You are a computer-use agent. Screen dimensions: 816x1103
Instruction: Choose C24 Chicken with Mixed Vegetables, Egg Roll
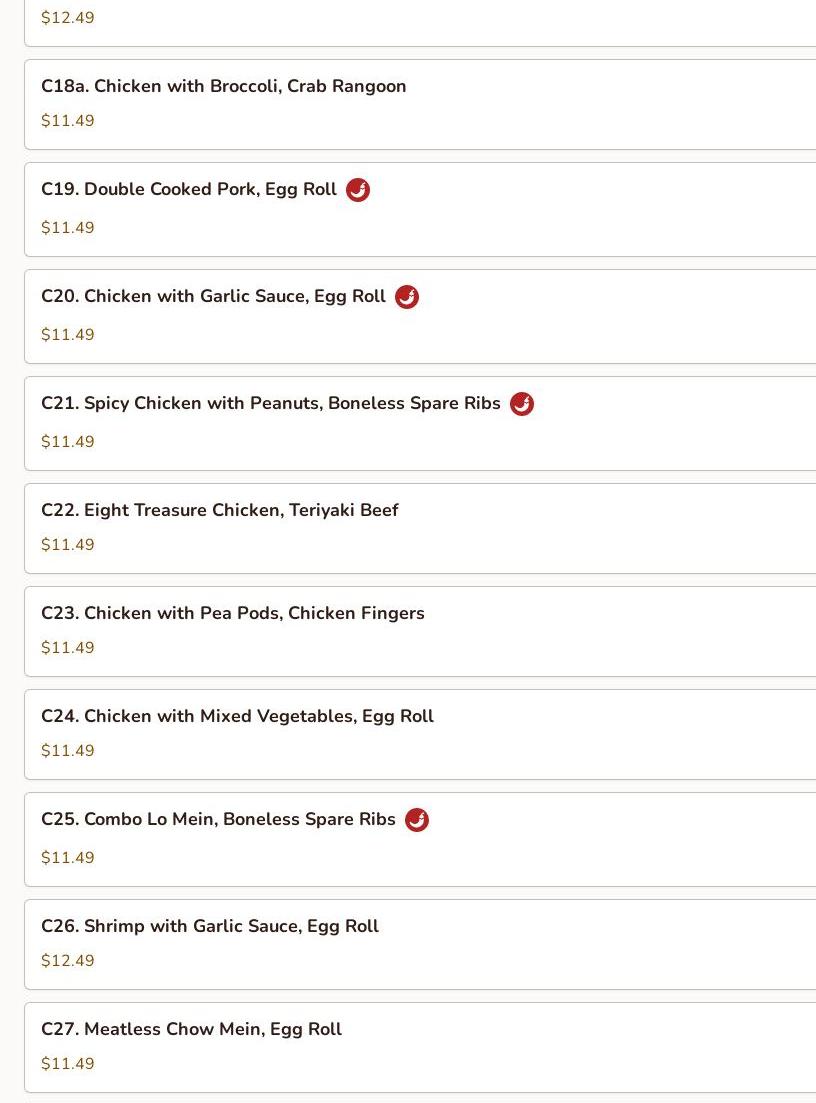(x=237, y=716)
